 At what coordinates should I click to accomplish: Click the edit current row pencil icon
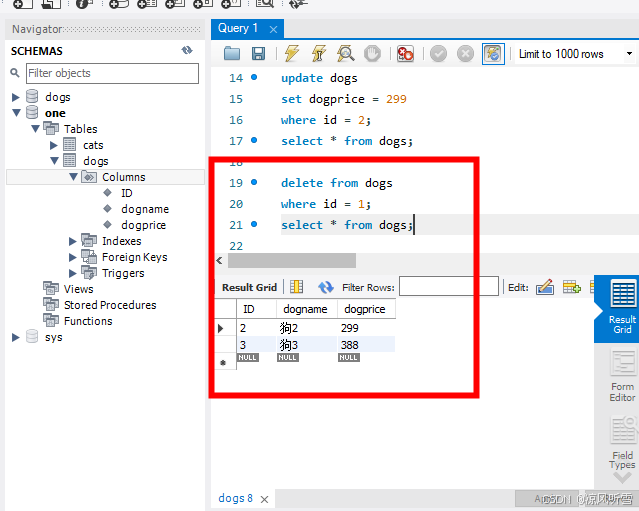point(544,287)
